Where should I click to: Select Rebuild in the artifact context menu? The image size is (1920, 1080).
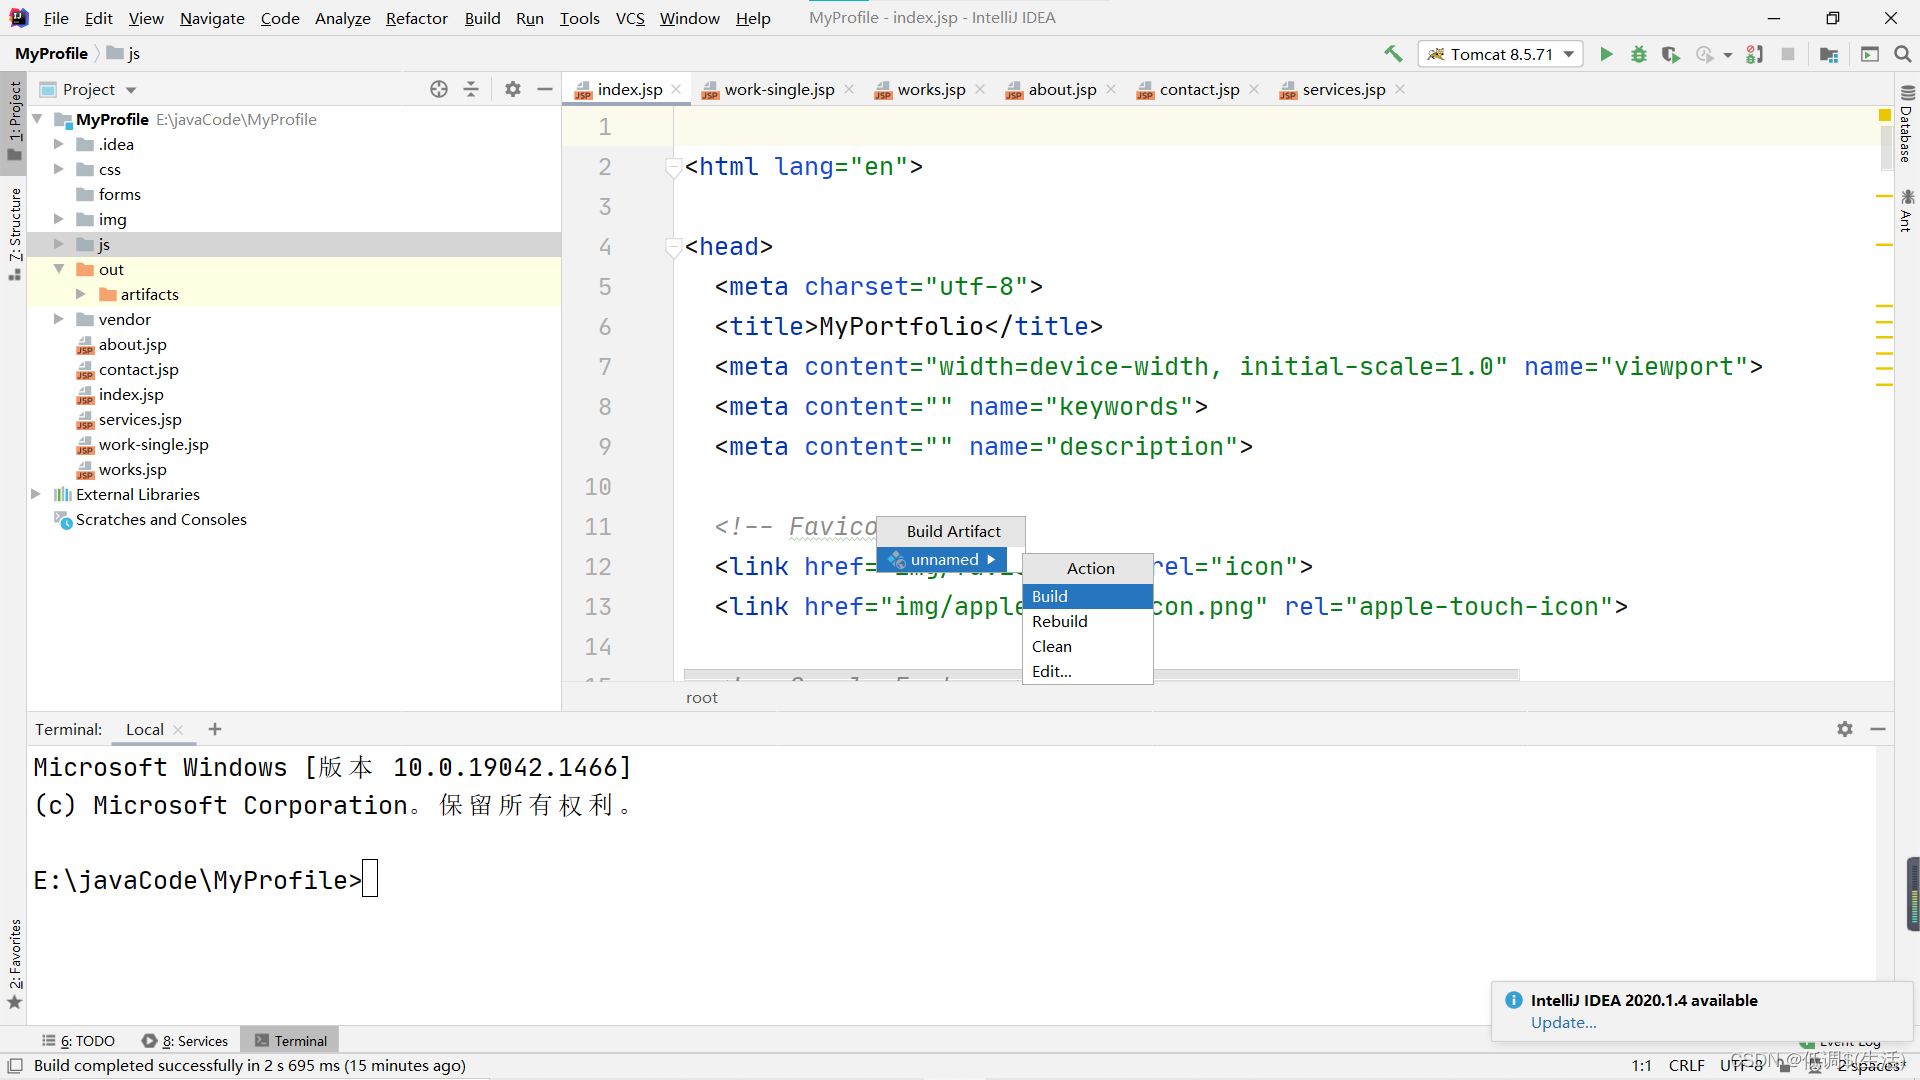point(1059,621)
